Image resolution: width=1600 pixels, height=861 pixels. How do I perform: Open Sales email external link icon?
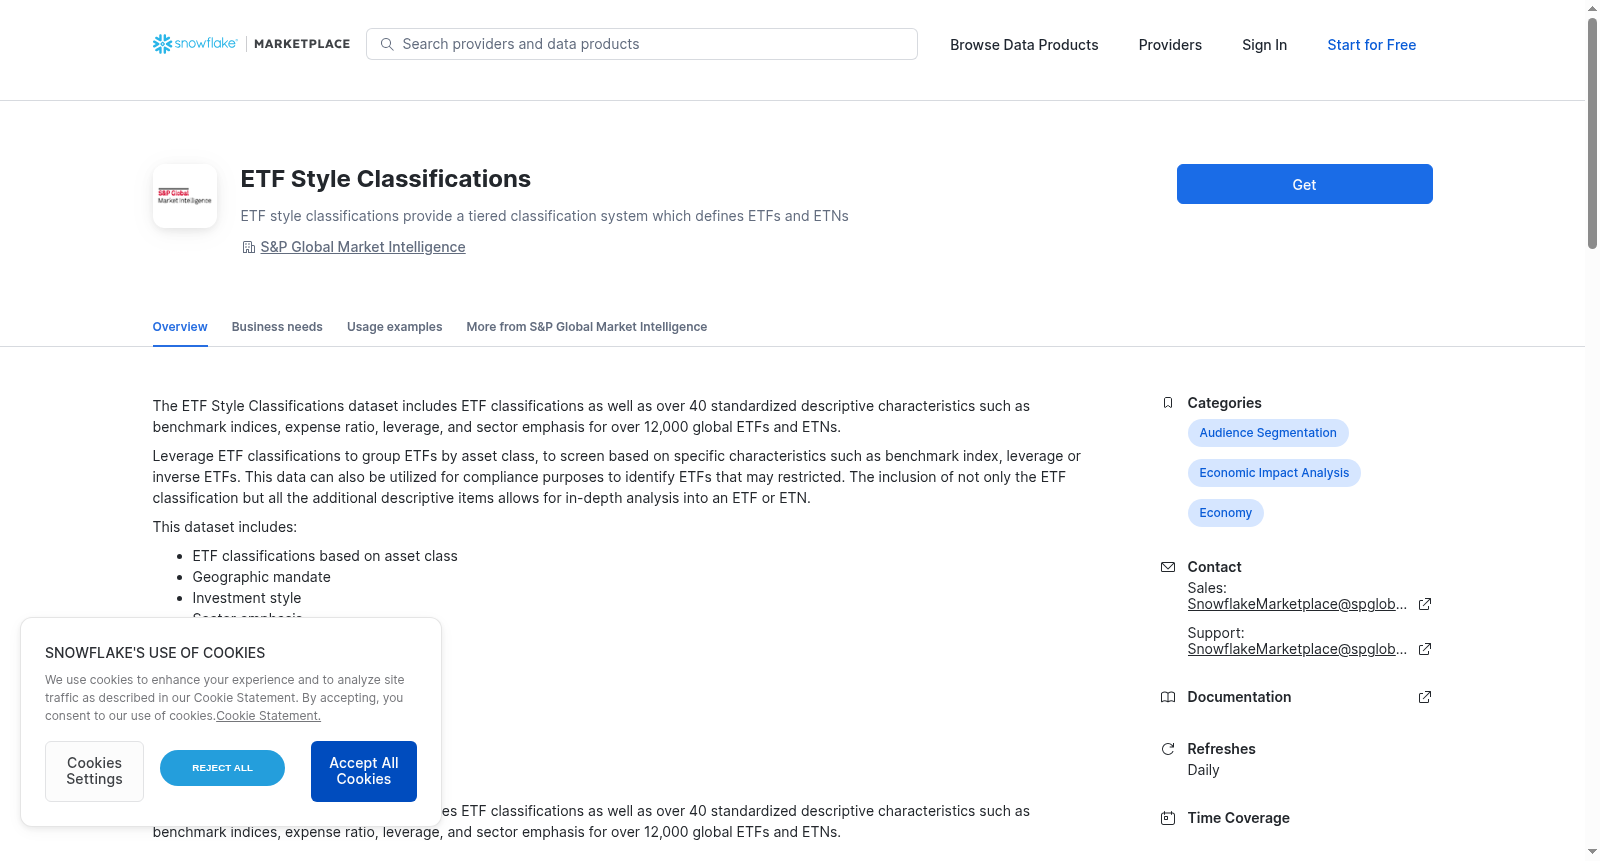[1425, 604]
